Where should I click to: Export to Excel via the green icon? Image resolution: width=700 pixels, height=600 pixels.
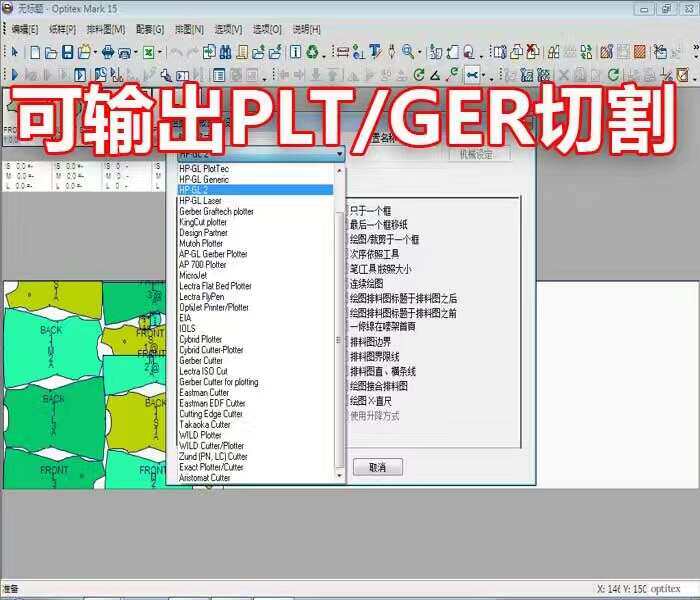149,53
